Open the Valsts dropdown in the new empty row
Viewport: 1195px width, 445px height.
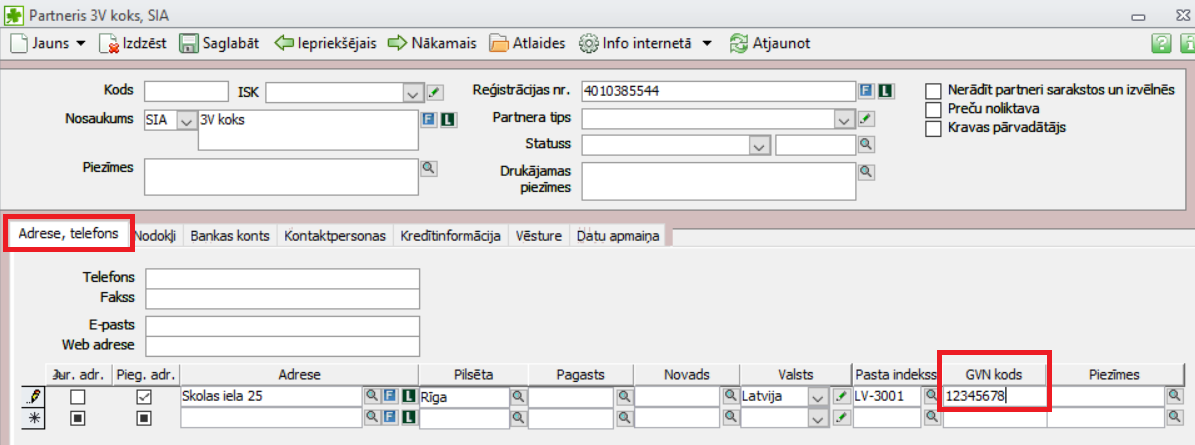point(819,418)
